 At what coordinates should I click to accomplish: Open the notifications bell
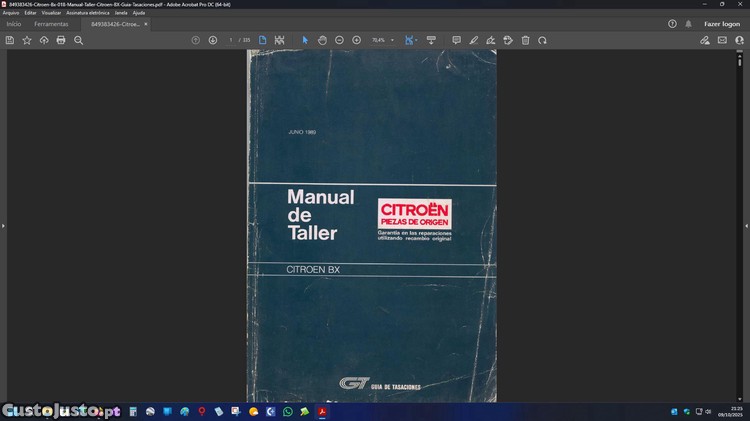688,23
